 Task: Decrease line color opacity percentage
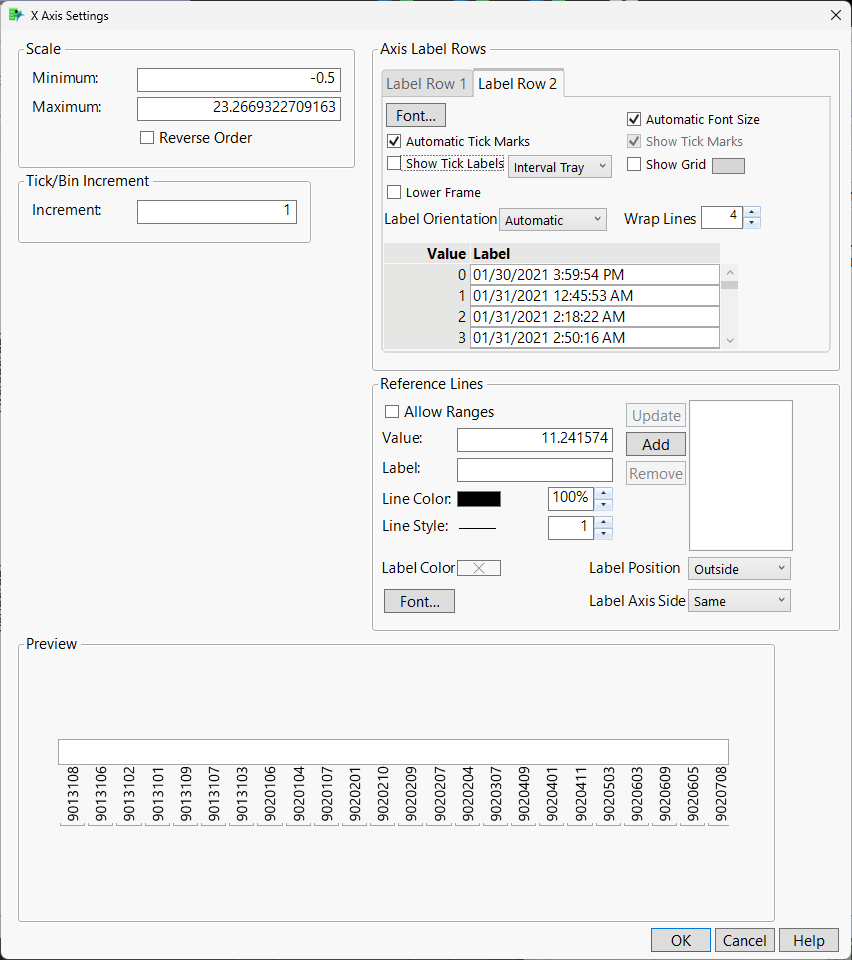coord(604,504)
